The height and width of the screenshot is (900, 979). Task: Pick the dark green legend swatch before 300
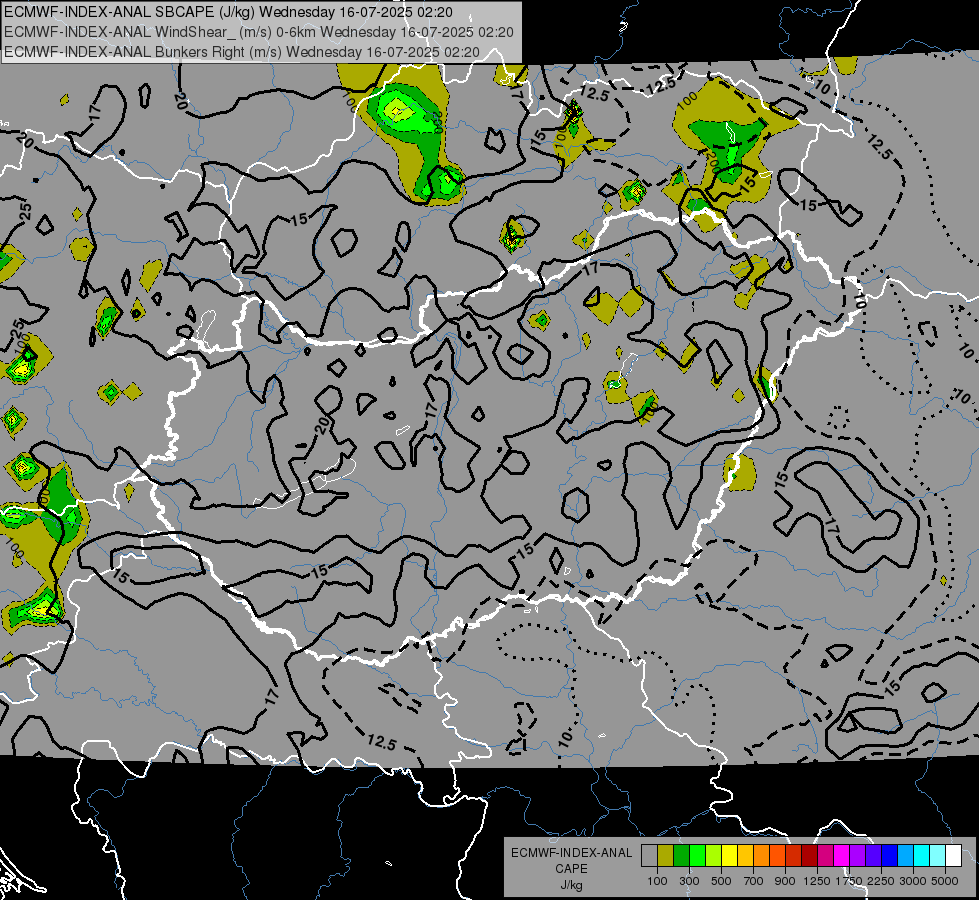pyautogui.click(x=682, y=855)
